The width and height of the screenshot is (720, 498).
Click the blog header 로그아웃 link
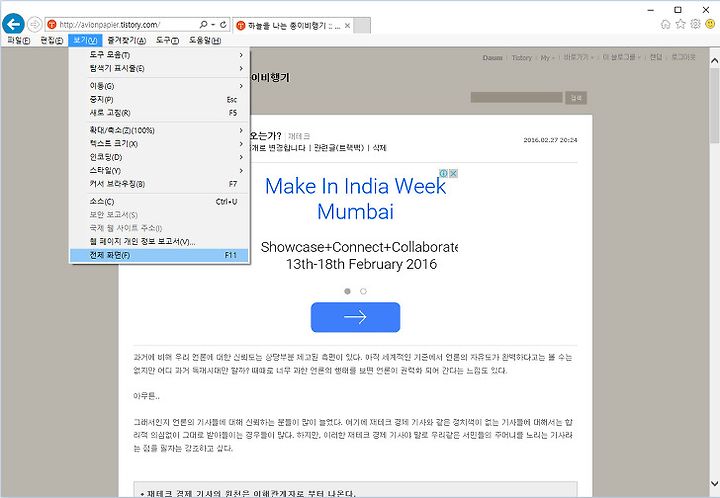[x=683, y=57]
